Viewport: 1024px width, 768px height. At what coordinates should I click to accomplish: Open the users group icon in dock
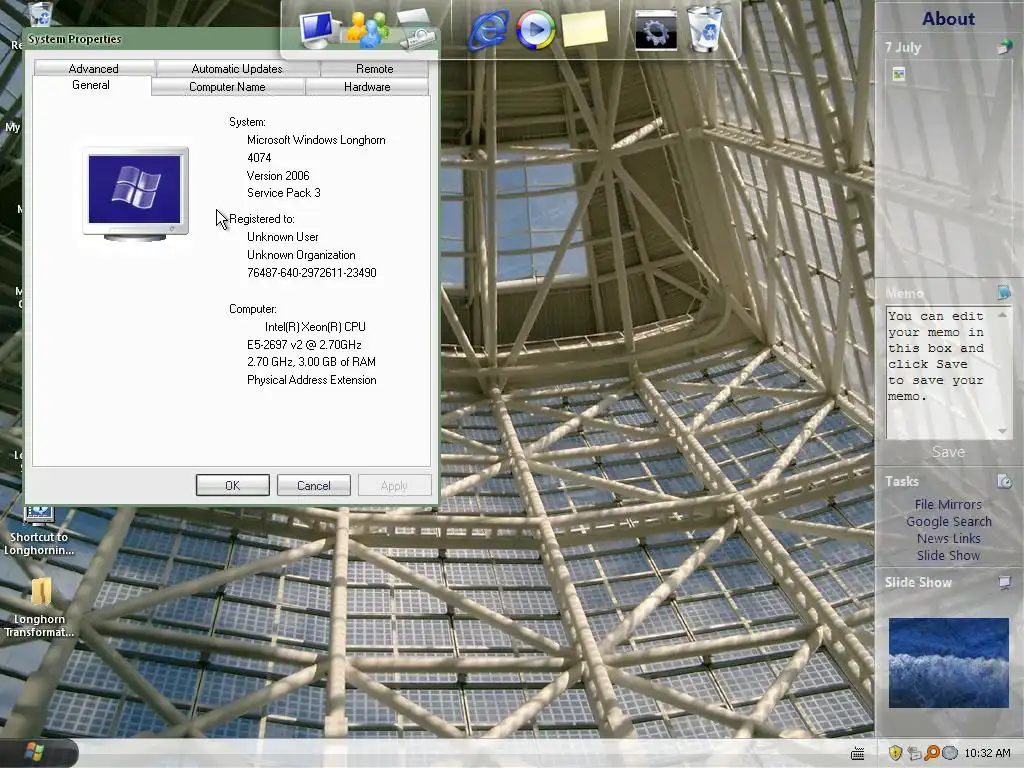click(x=368, y=29)
